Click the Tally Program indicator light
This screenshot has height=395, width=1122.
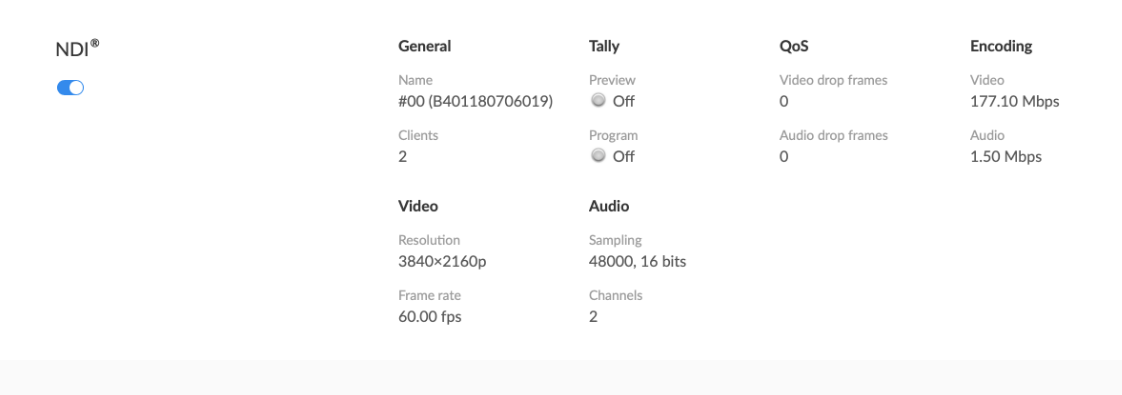[x=598, y=155]
